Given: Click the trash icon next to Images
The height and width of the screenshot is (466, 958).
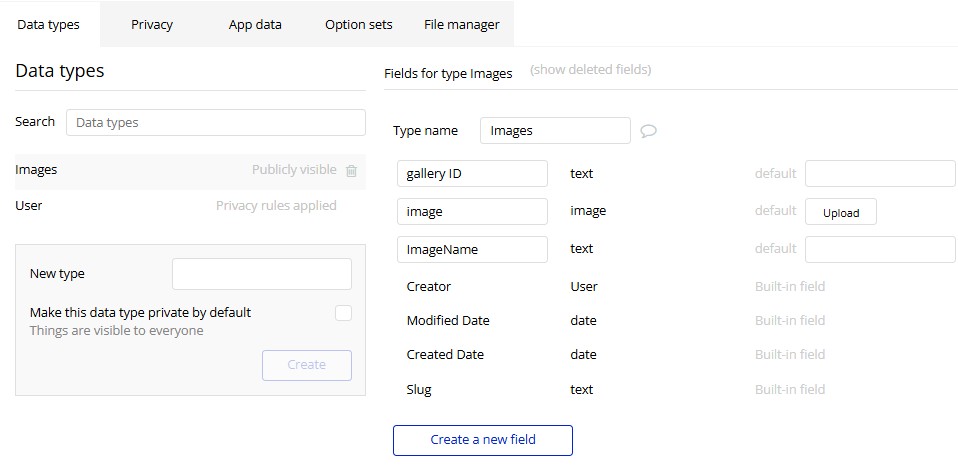Looking at the screenshot, I should (351, 171).
